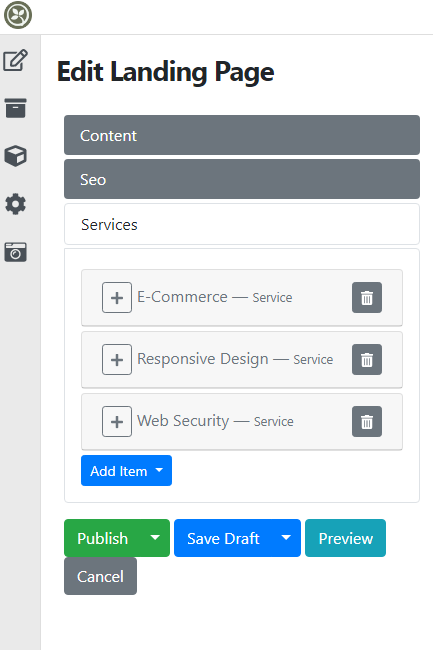
Task: Click the Orchard logo icon
Action: pos(18,15)
